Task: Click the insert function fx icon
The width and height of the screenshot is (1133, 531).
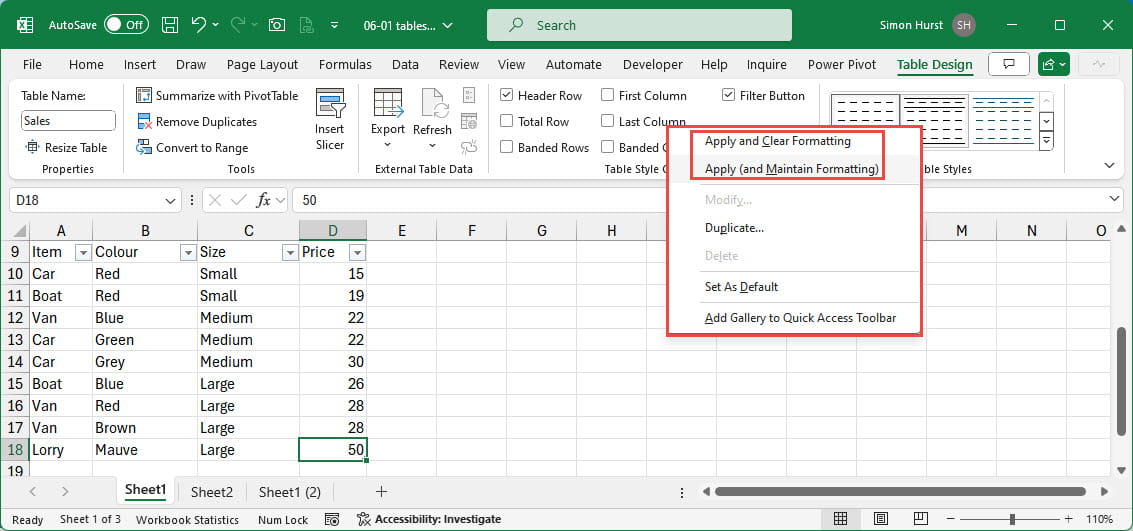Action: click(x=264, y=200)
